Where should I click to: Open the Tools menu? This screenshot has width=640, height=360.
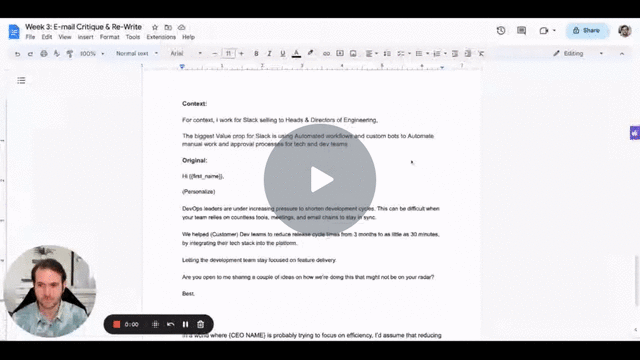(133, 37)
